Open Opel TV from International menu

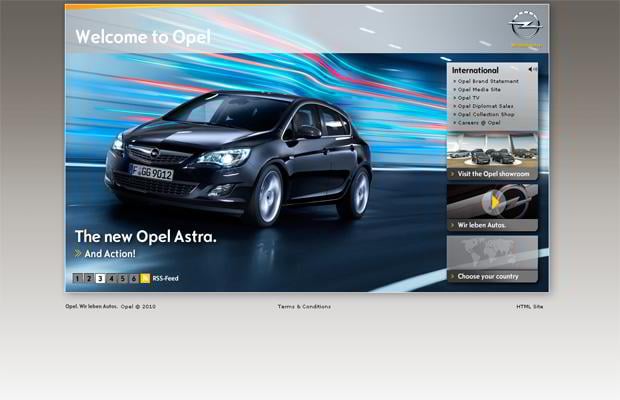click(469, 97)
